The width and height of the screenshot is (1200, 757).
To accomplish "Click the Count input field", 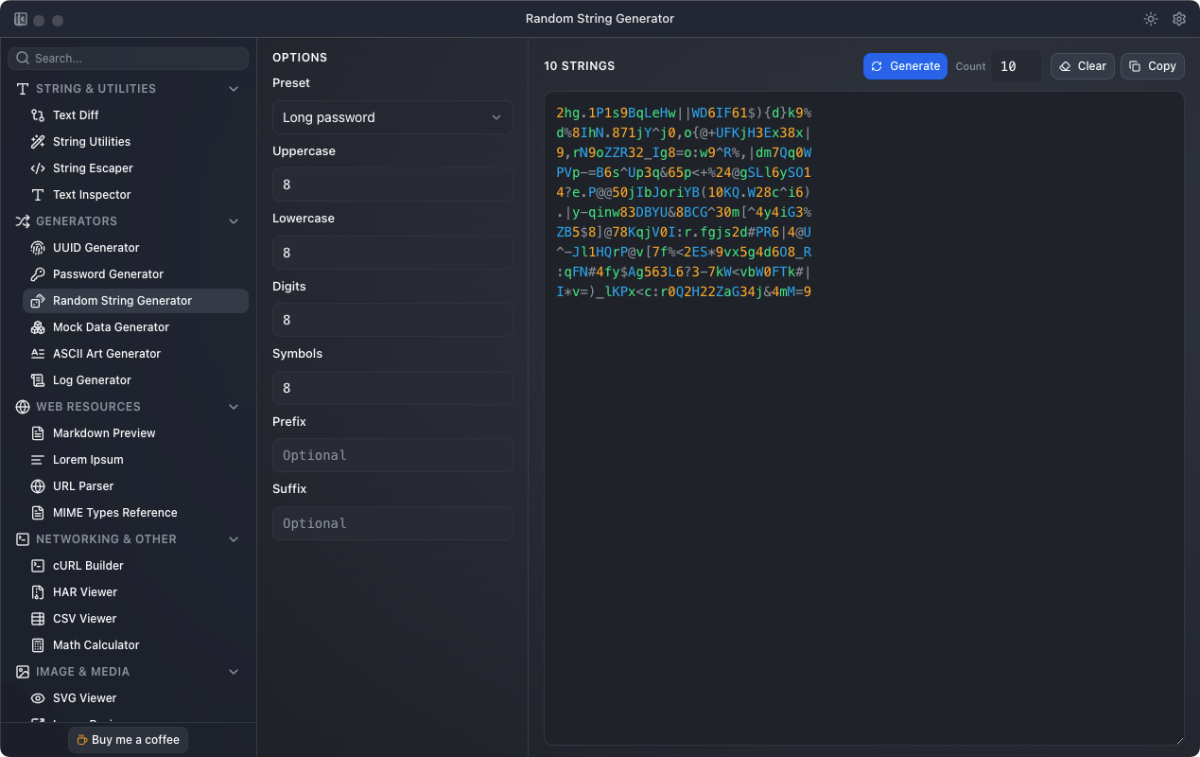I will [1017, 66].
